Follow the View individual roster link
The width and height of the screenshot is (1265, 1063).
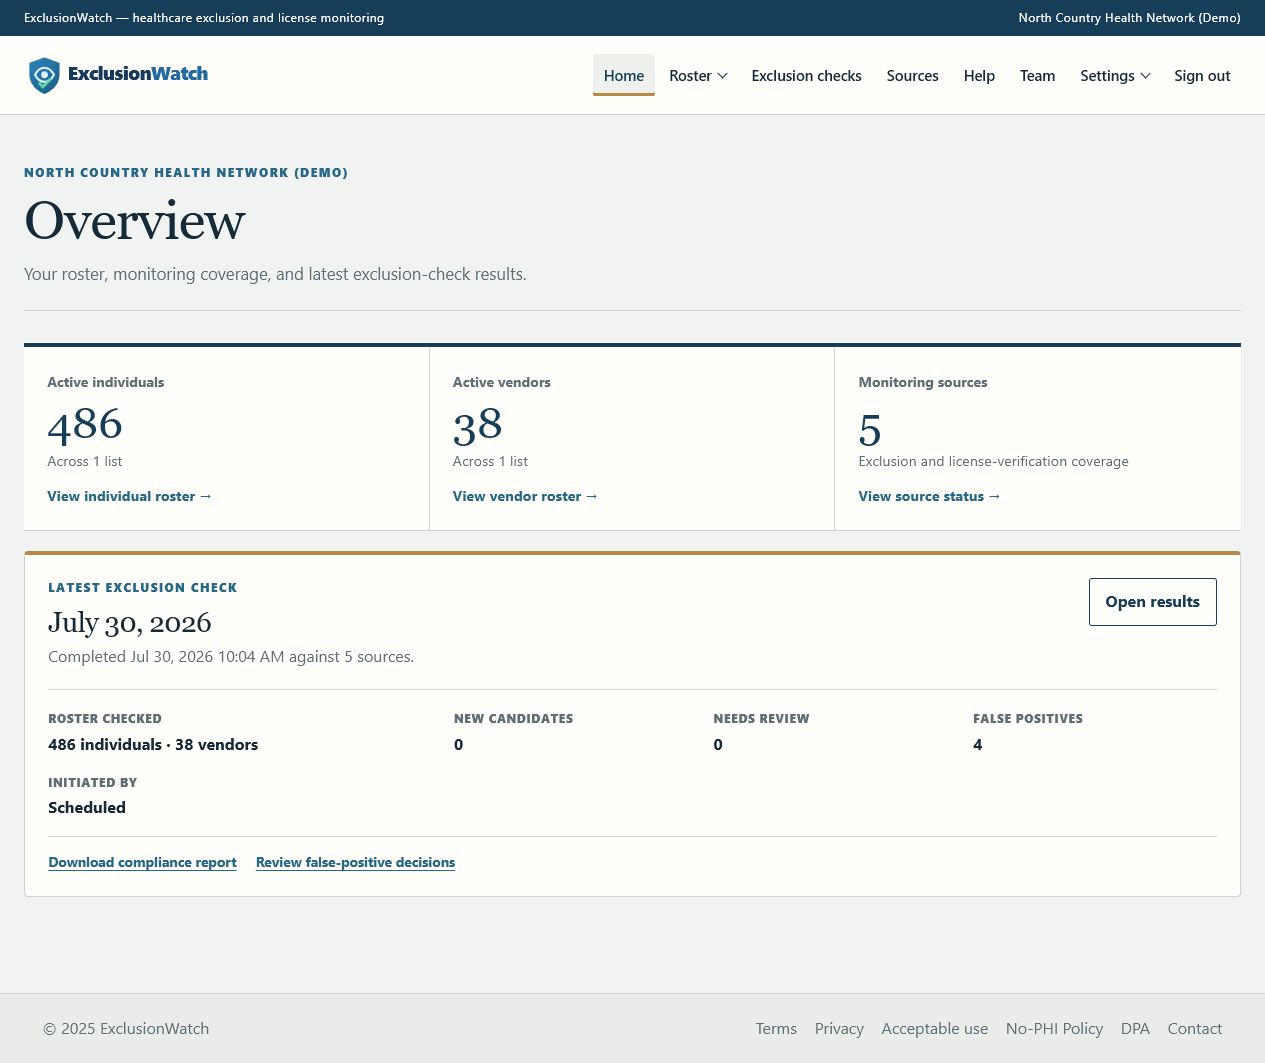tap(130, 496)
